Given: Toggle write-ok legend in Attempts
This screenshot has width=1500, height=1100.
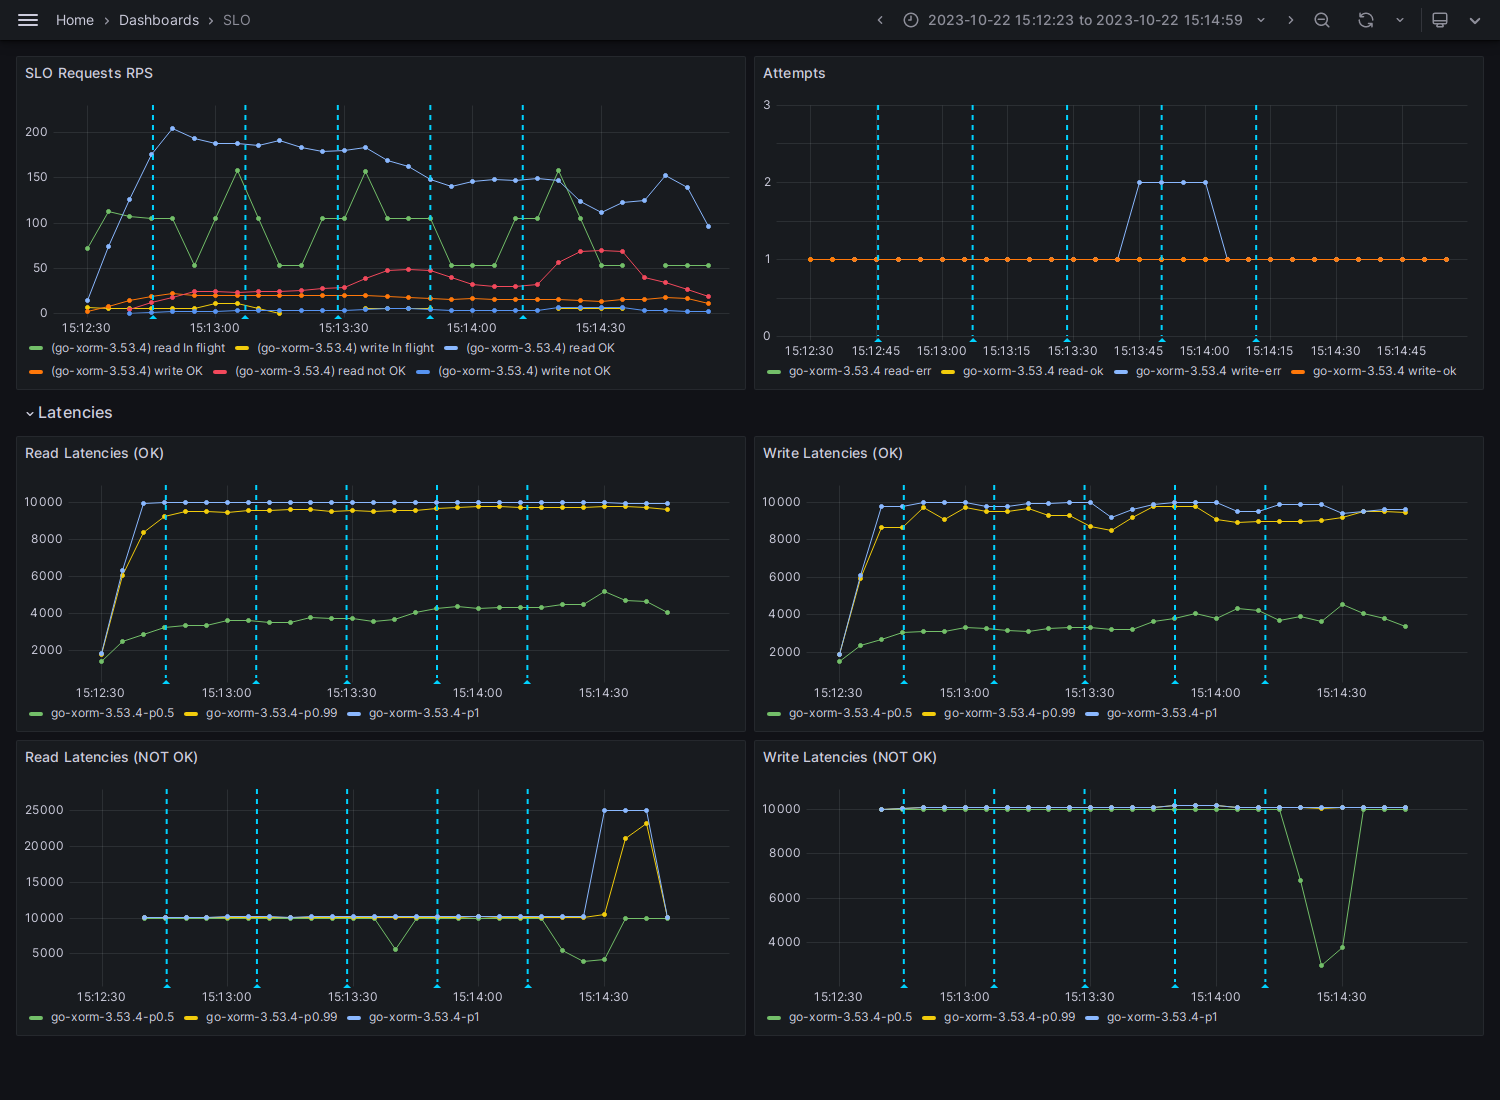Looking at the screenshot, I should tap(1384, 371).
